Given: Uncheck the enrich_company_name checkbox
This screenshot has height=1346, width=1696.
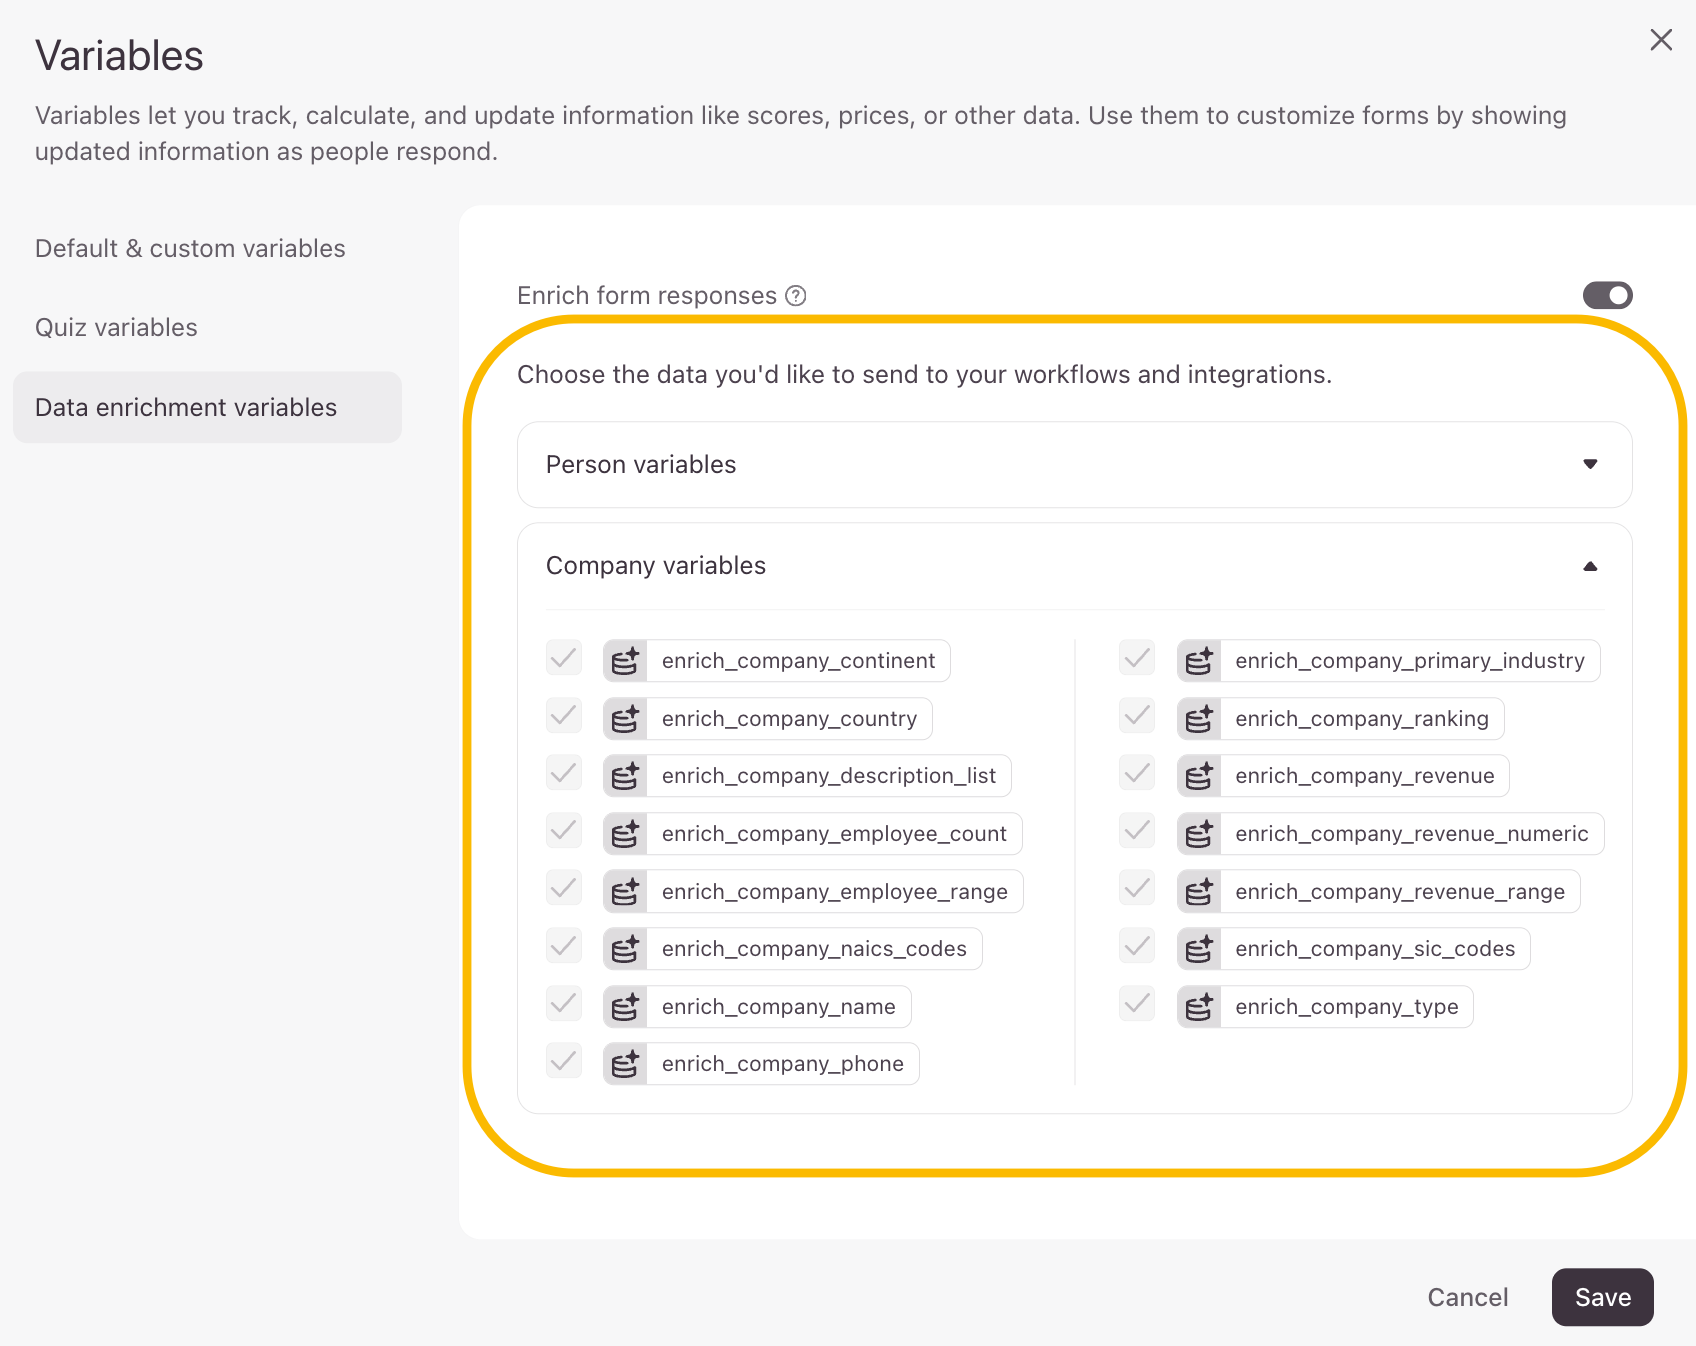Looking at the screenshot, I should pyautogui.click(x=564, y=1003).
